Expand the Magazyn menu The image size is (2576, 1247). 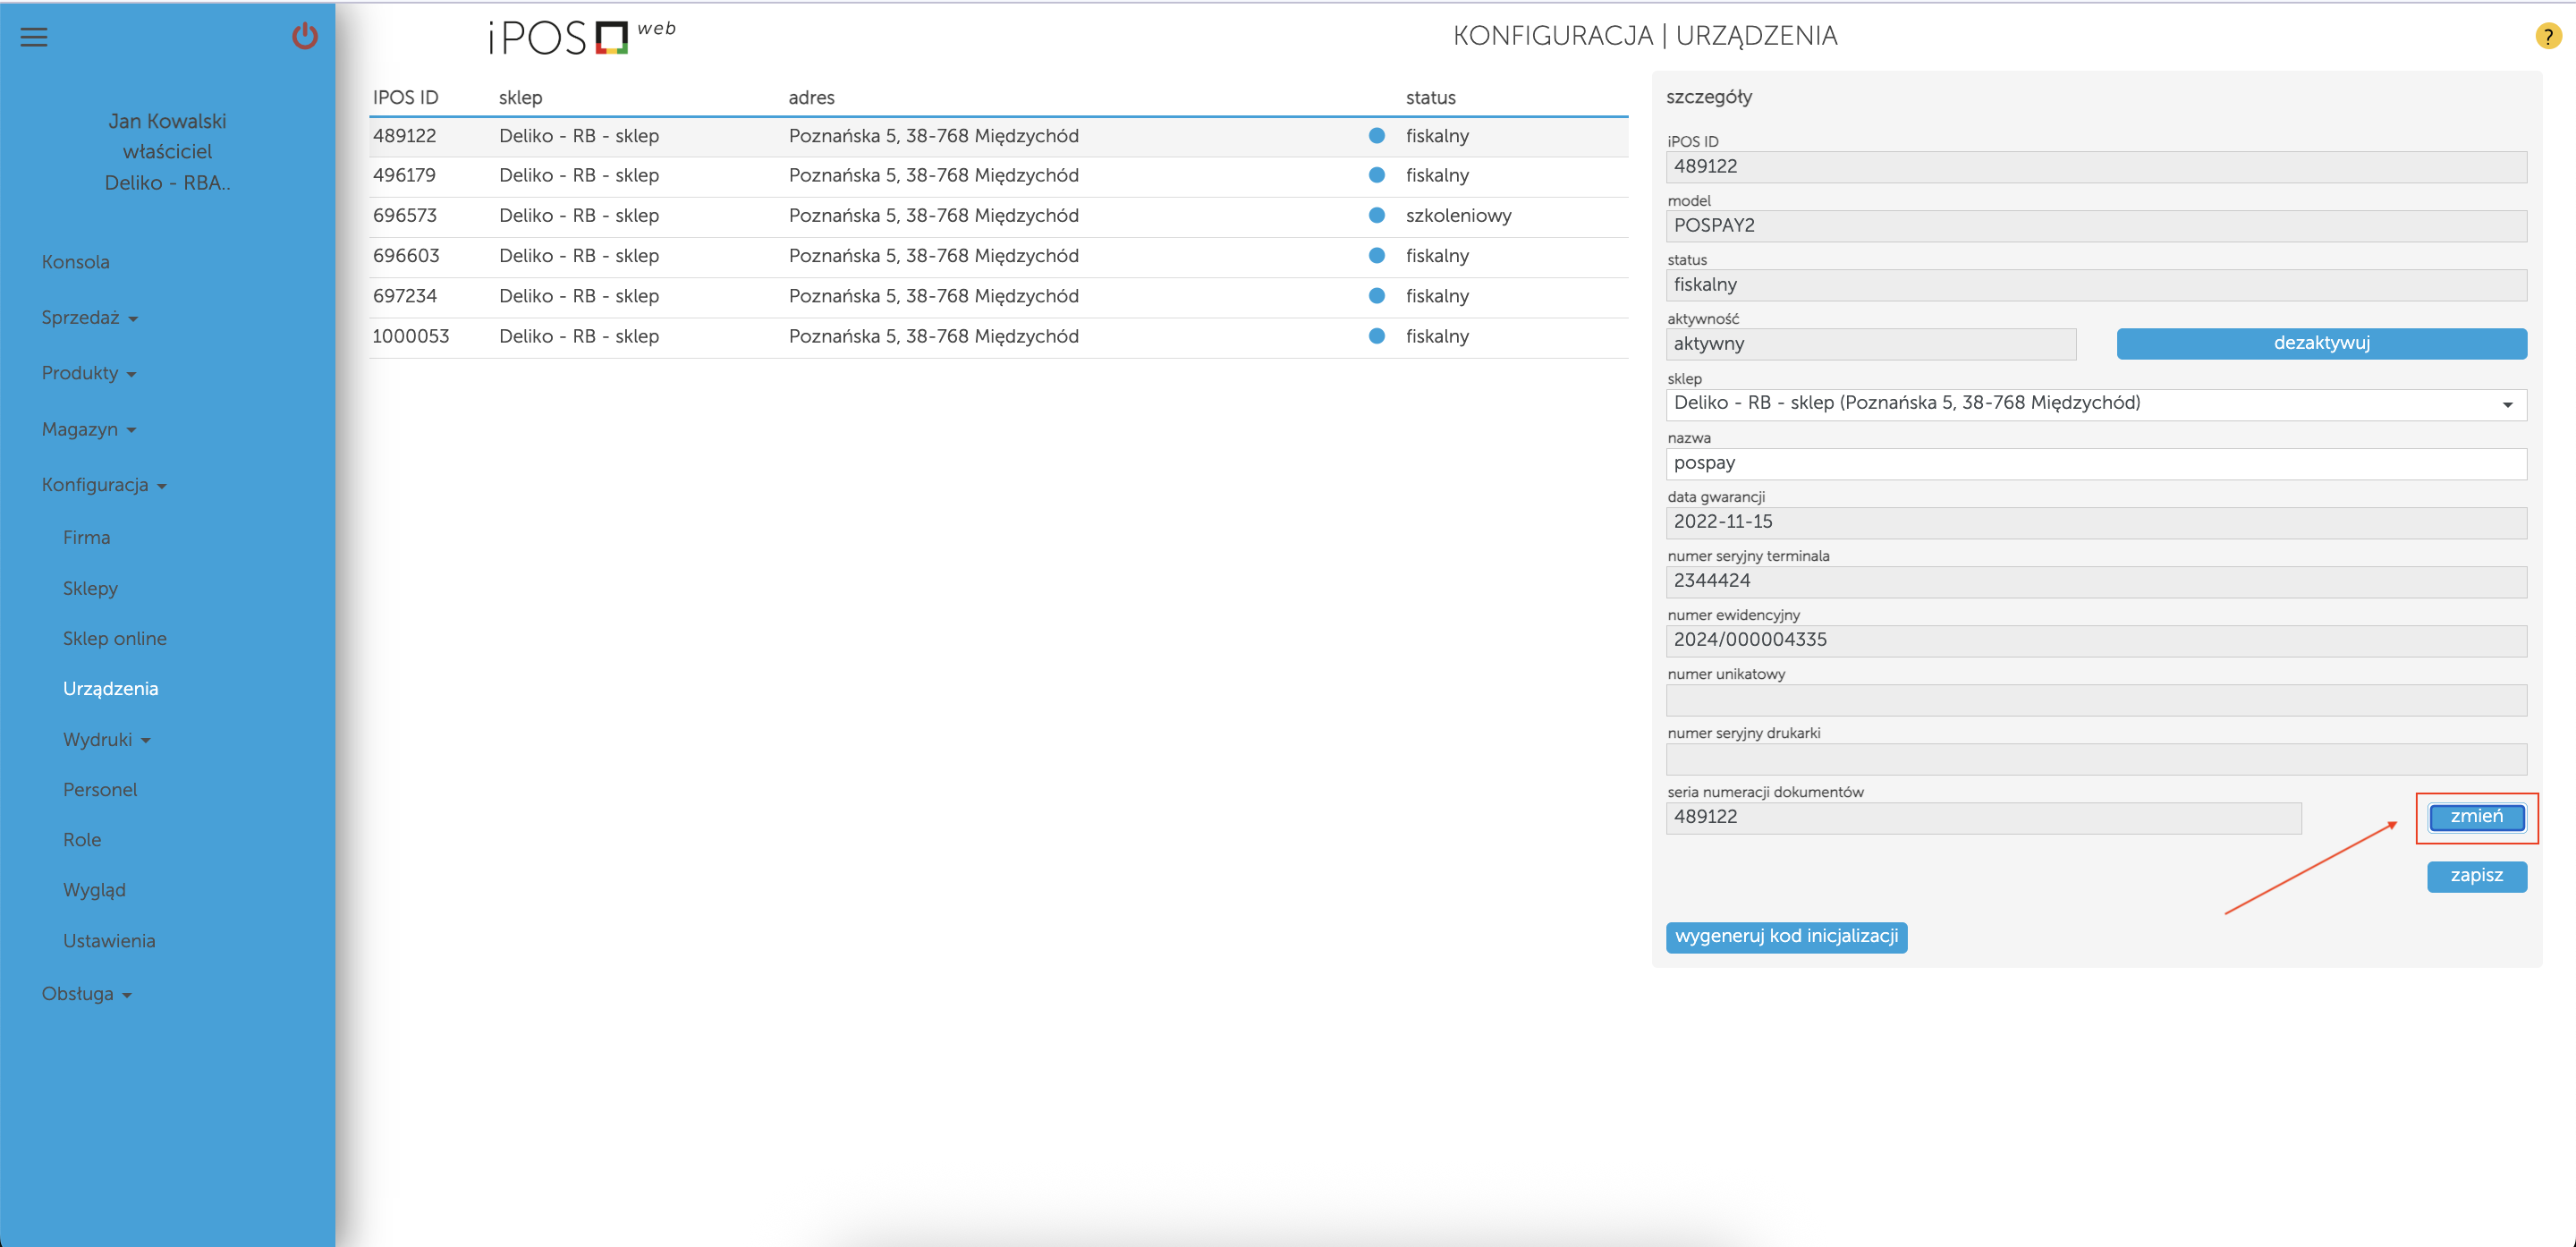point(89,429)
